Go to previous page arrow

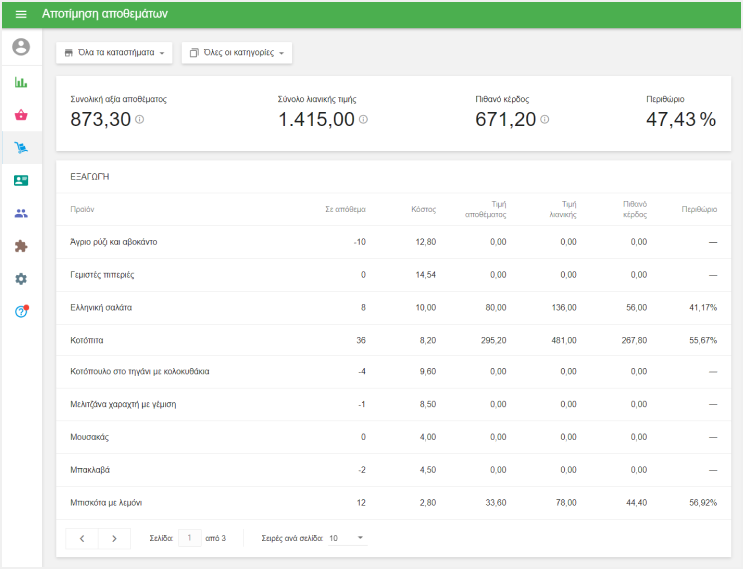tap(82, 538)
